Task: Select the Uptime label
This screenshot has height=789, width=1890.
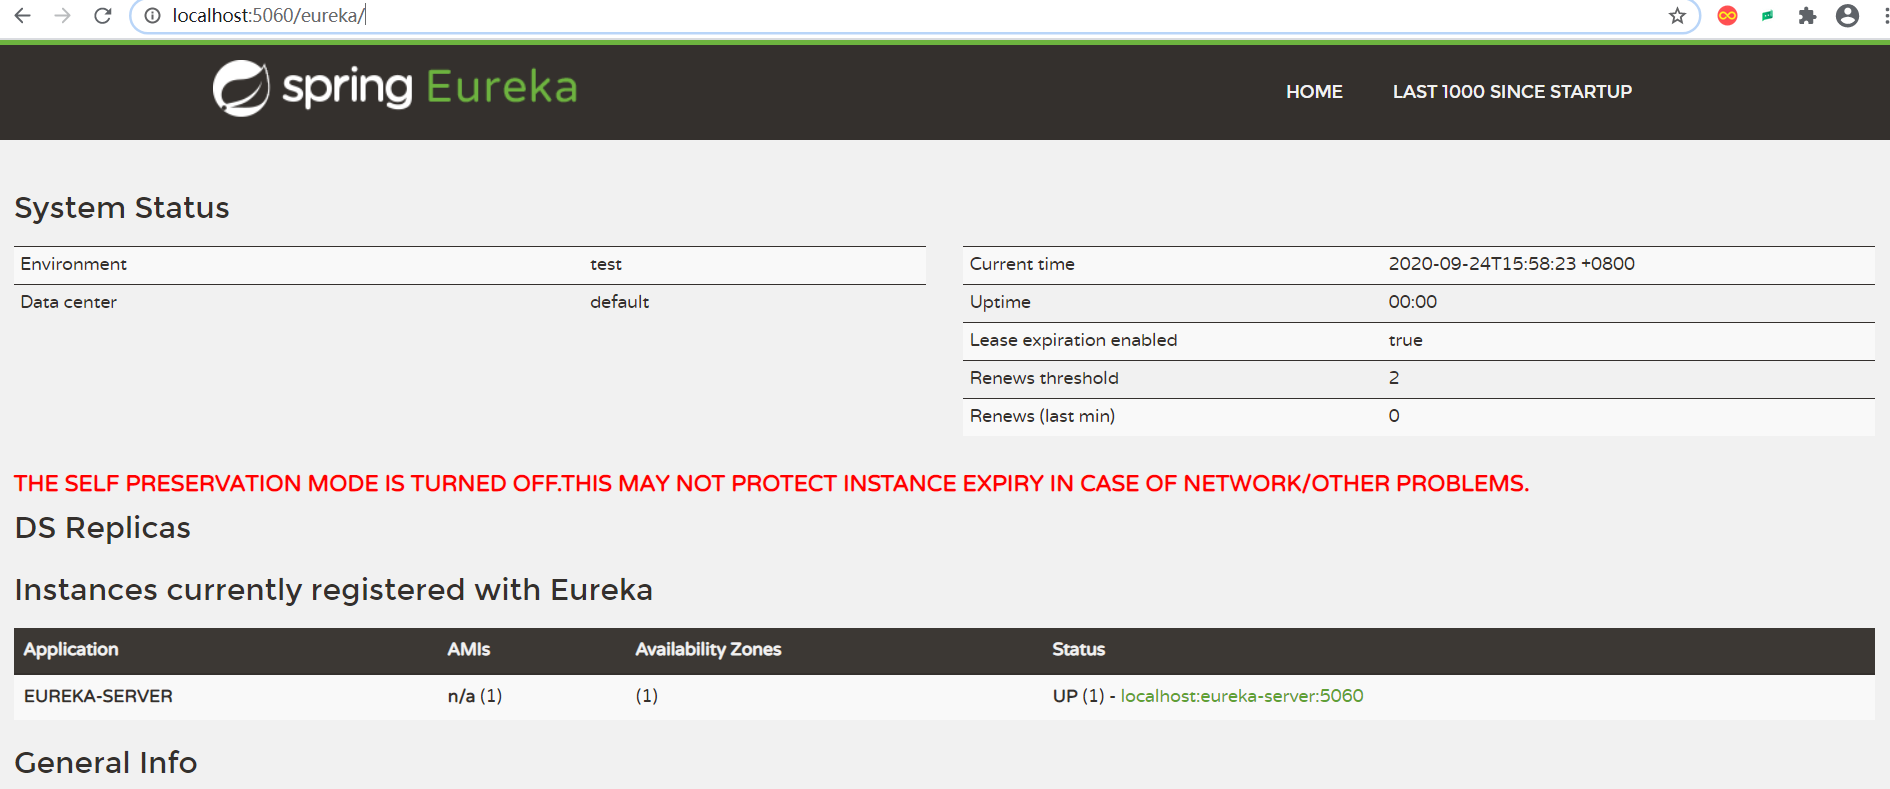Action: 1000,302
